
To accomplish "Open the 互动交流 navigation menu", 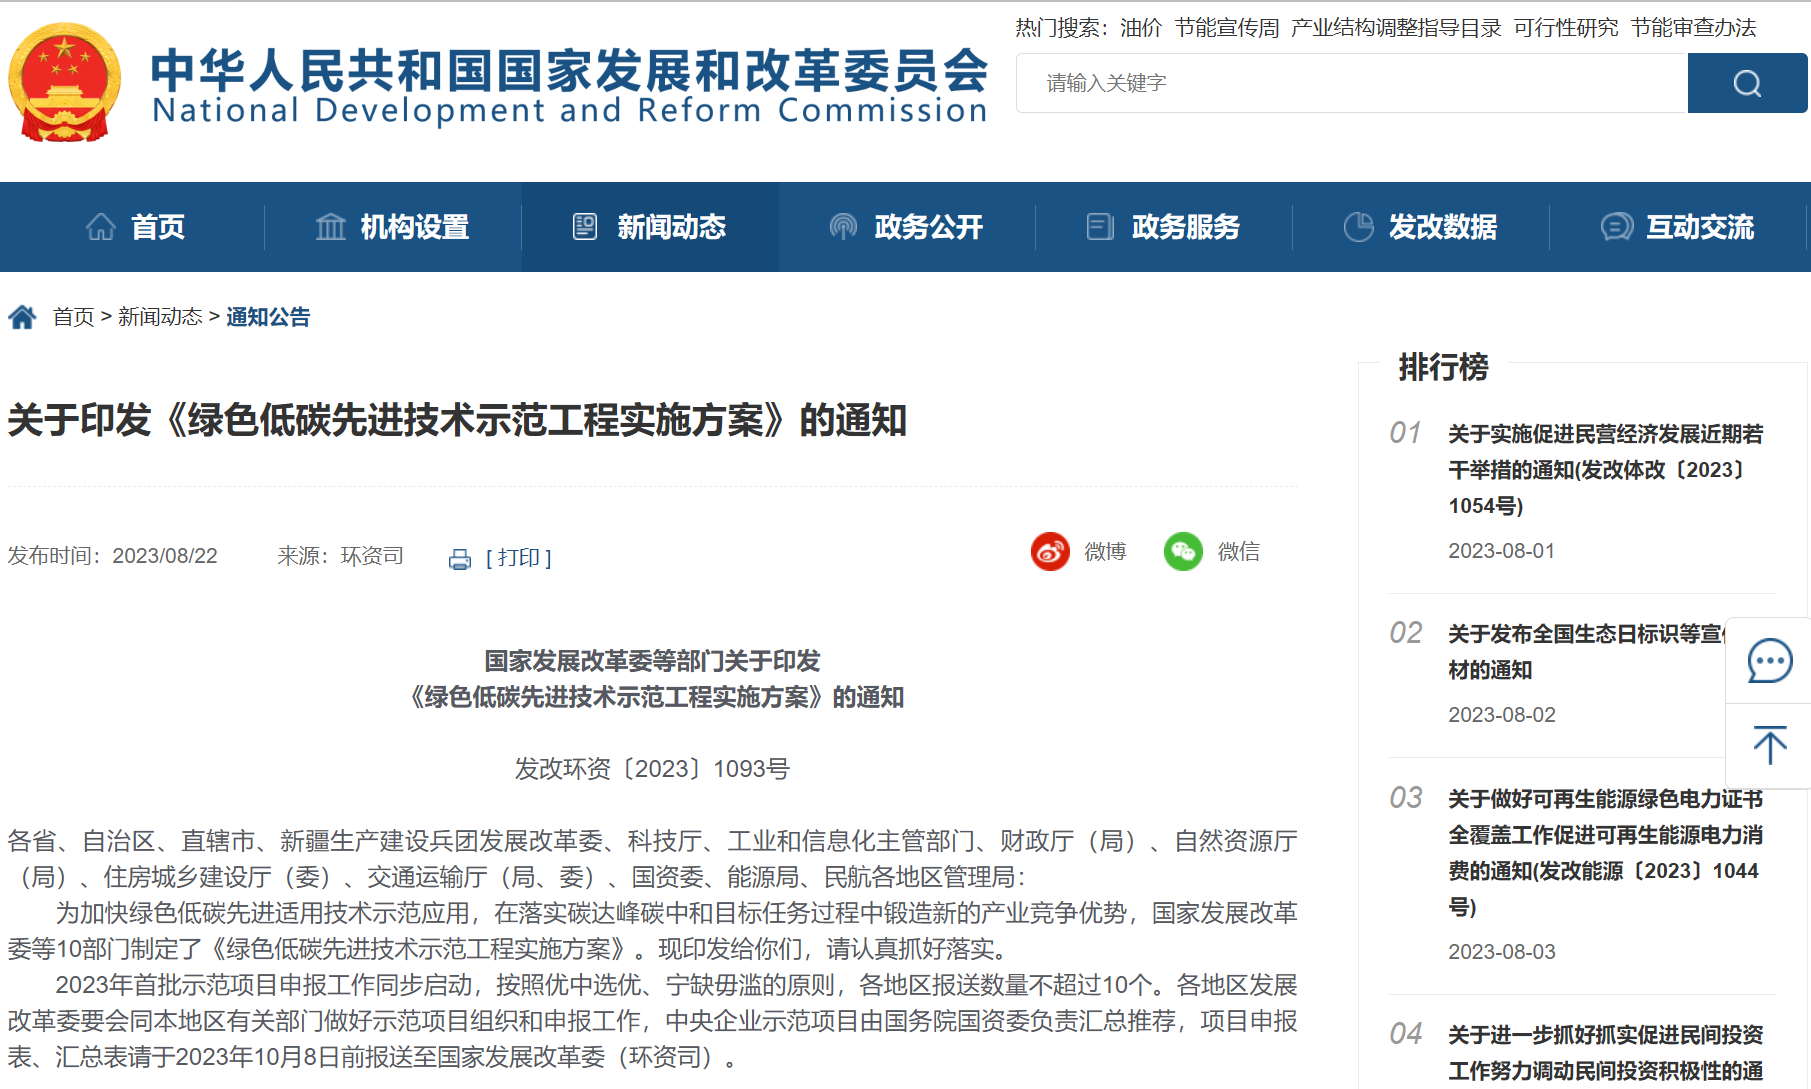I will pyautogui.click(x=1678, y=227).
